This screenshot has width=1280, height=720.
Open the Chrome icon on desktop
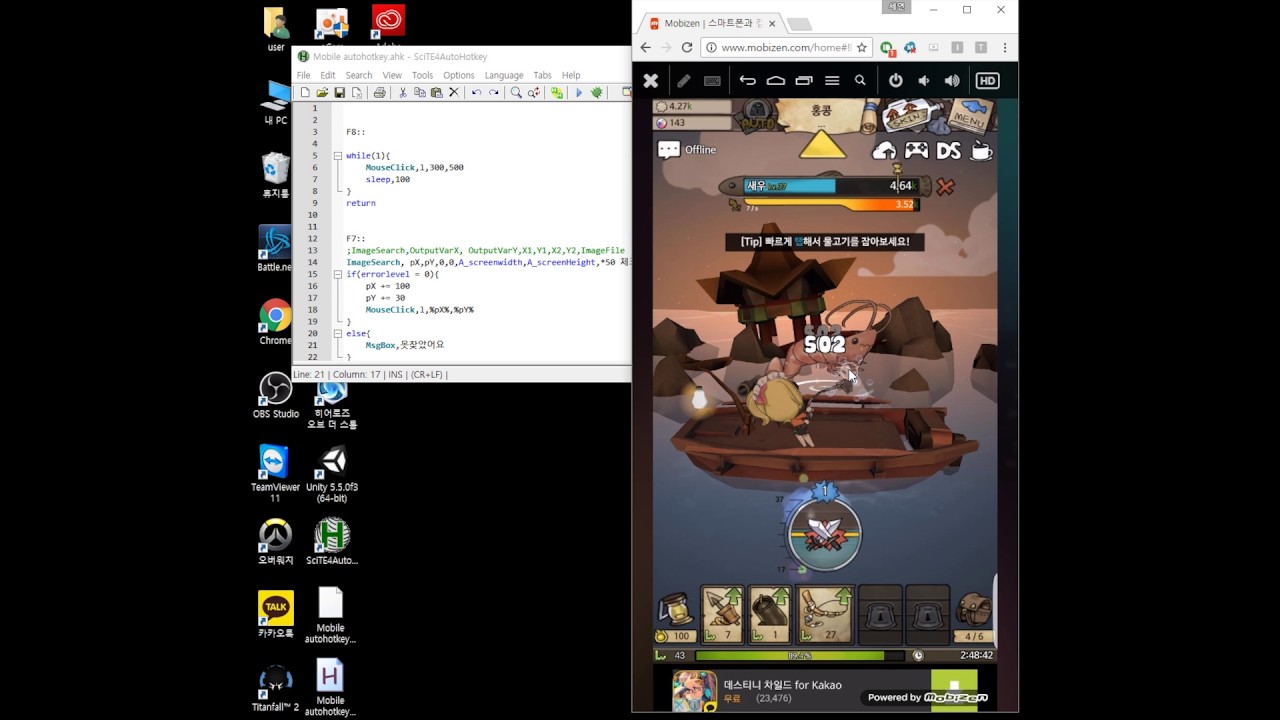pyautogui.click(x=275, y=322)
